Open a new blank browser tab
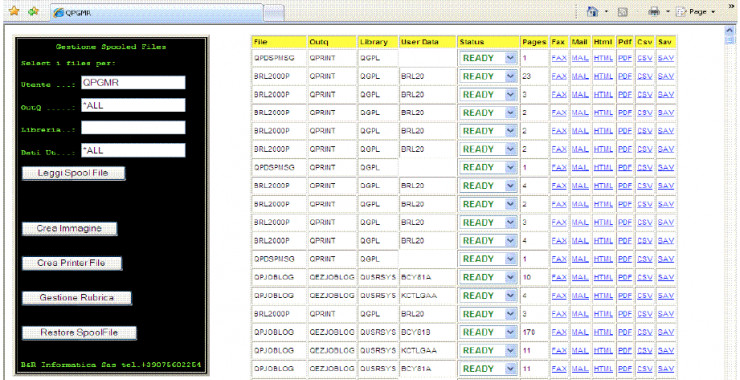The width and height of the screenshot is (740, 380). tap(274, 13)
